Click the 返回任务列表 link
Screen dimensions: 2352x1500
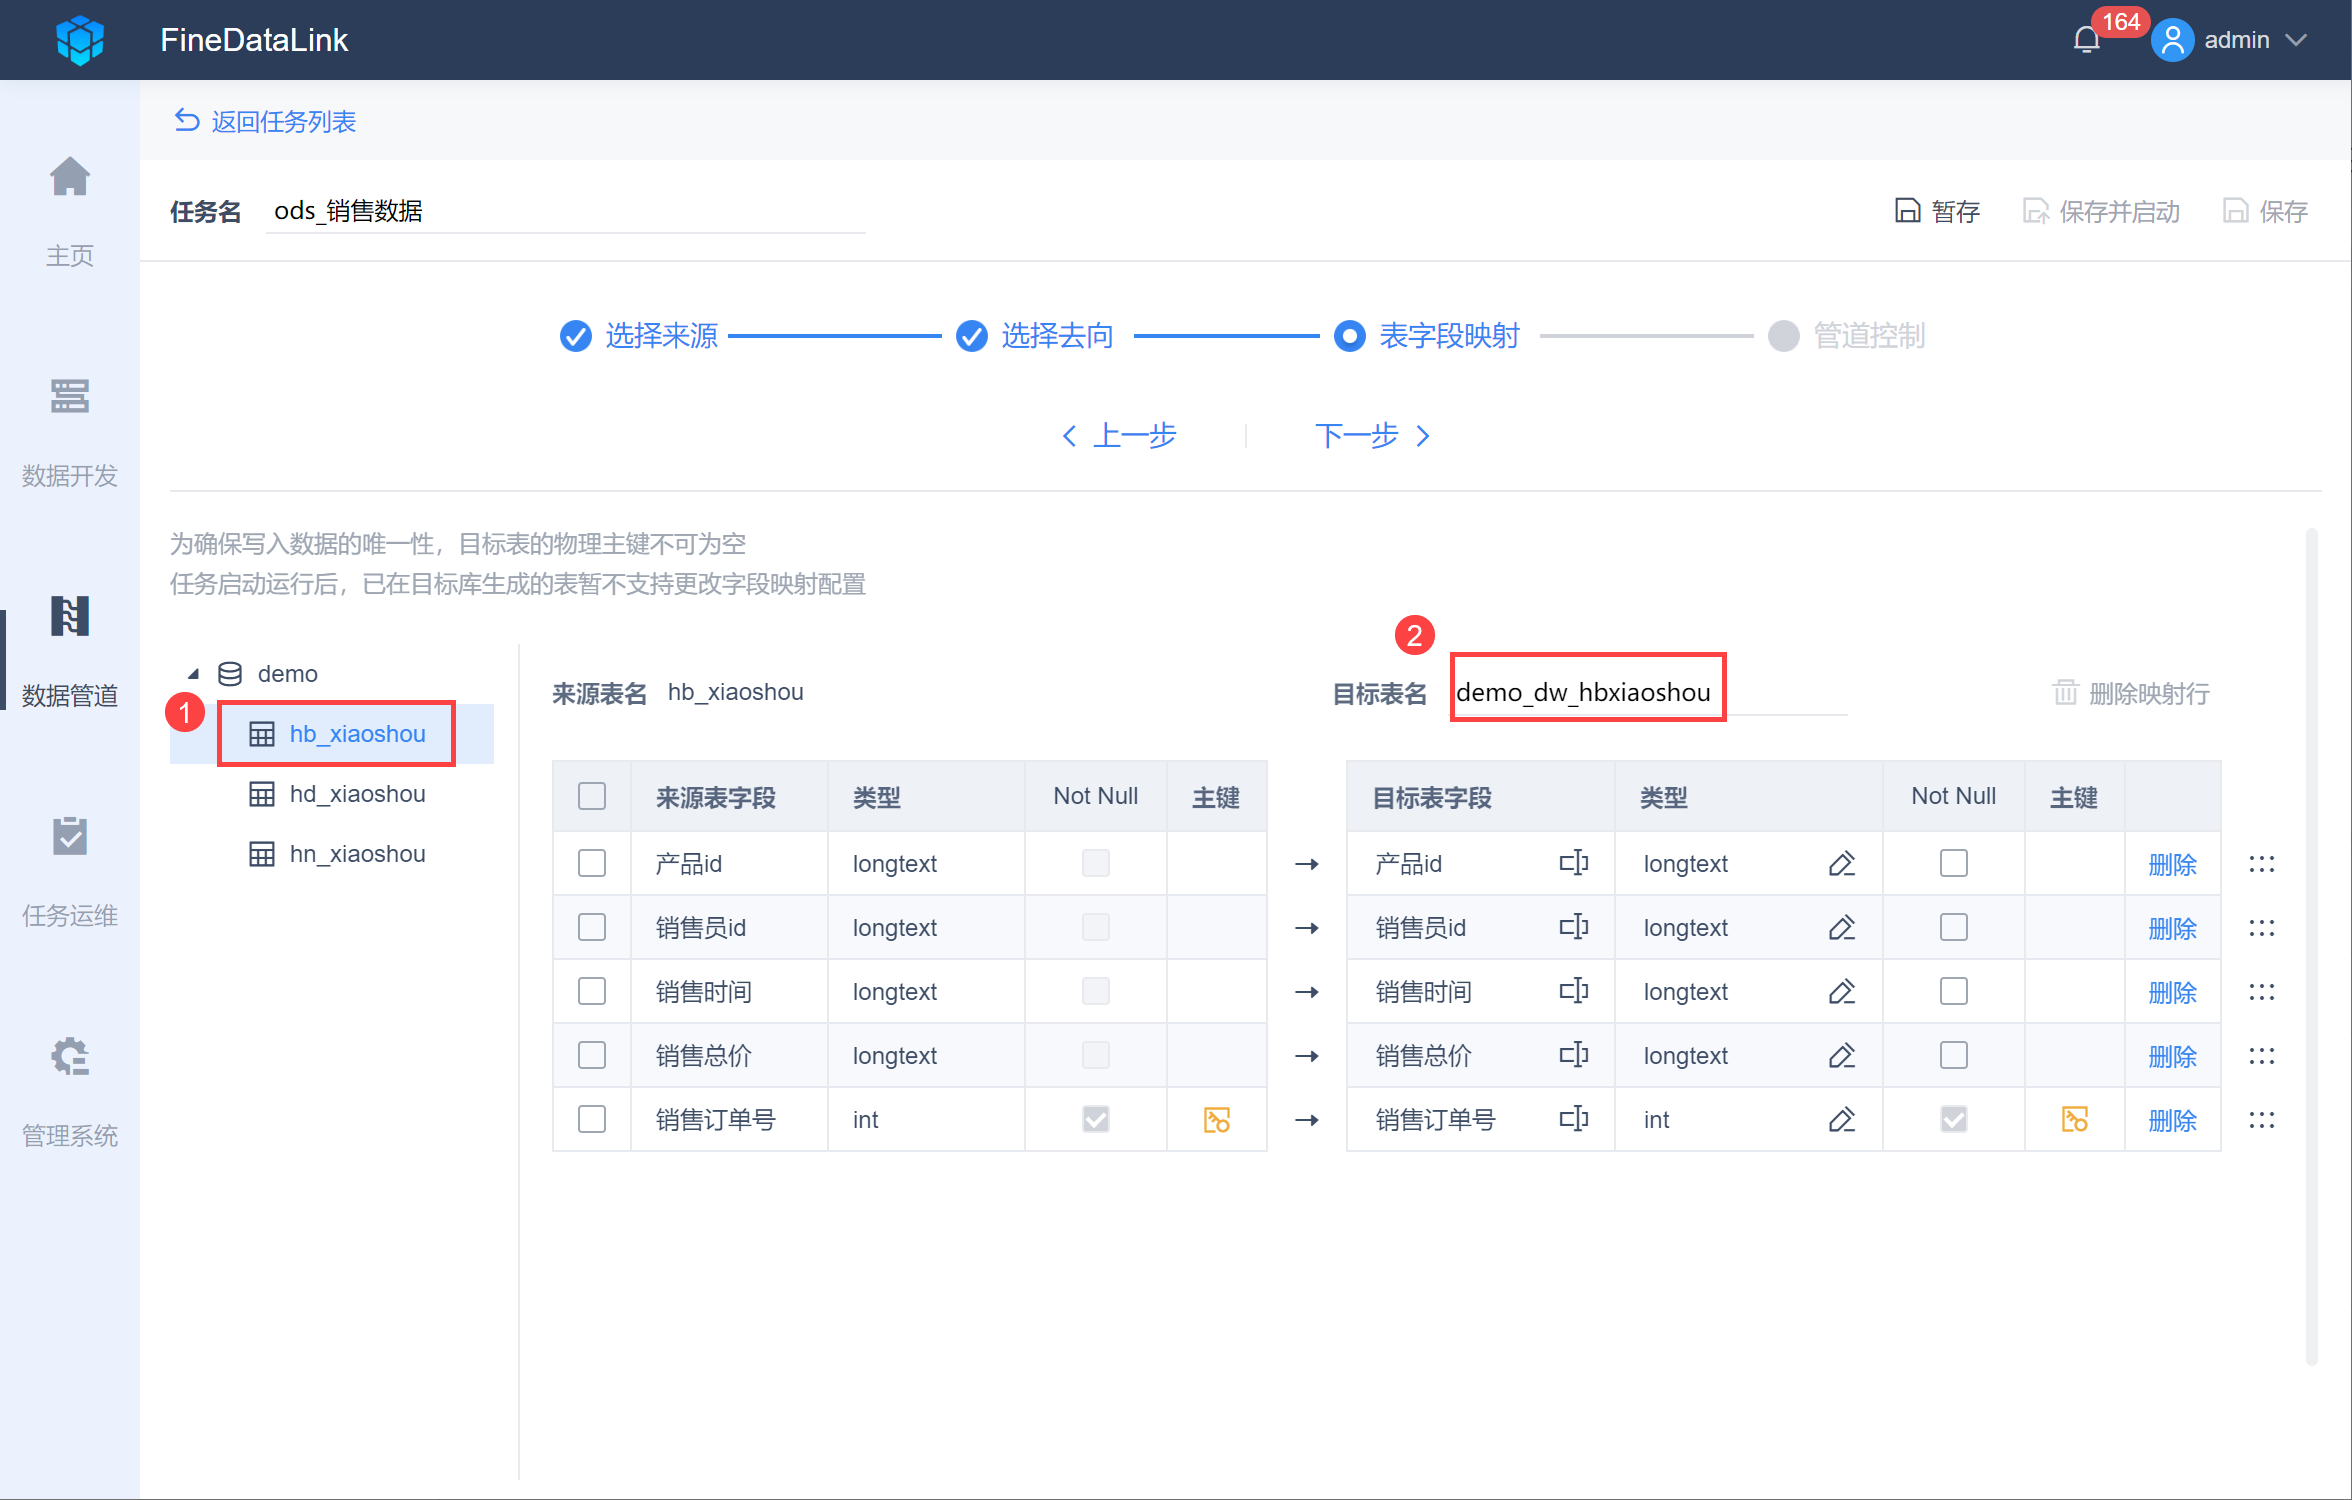(x=266, y=121)
